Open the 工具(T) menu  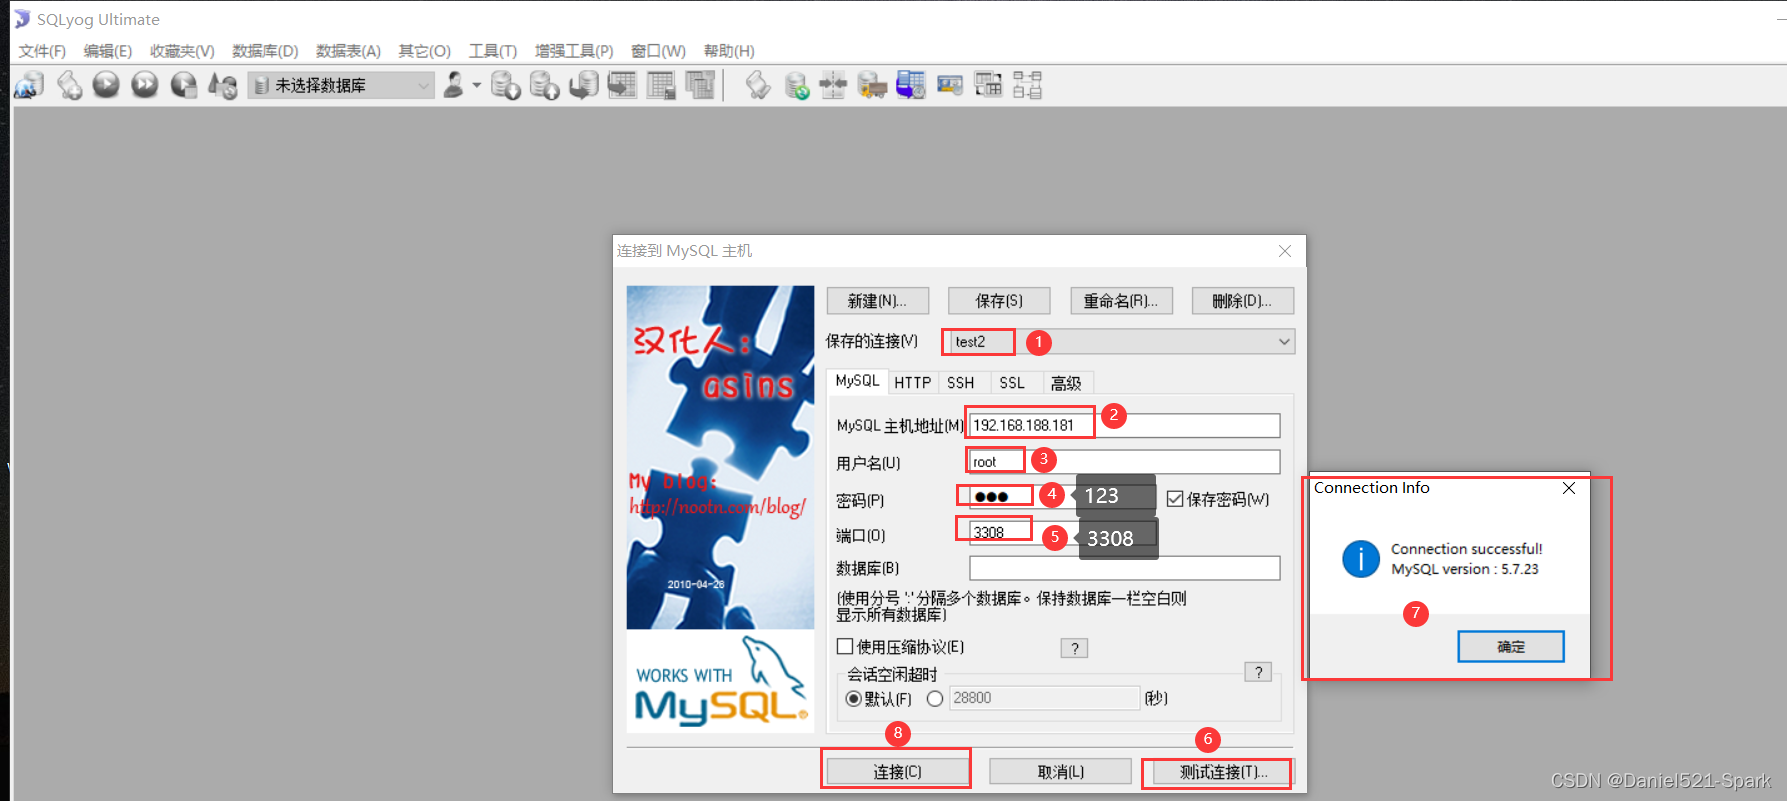(x=493, y=51)
